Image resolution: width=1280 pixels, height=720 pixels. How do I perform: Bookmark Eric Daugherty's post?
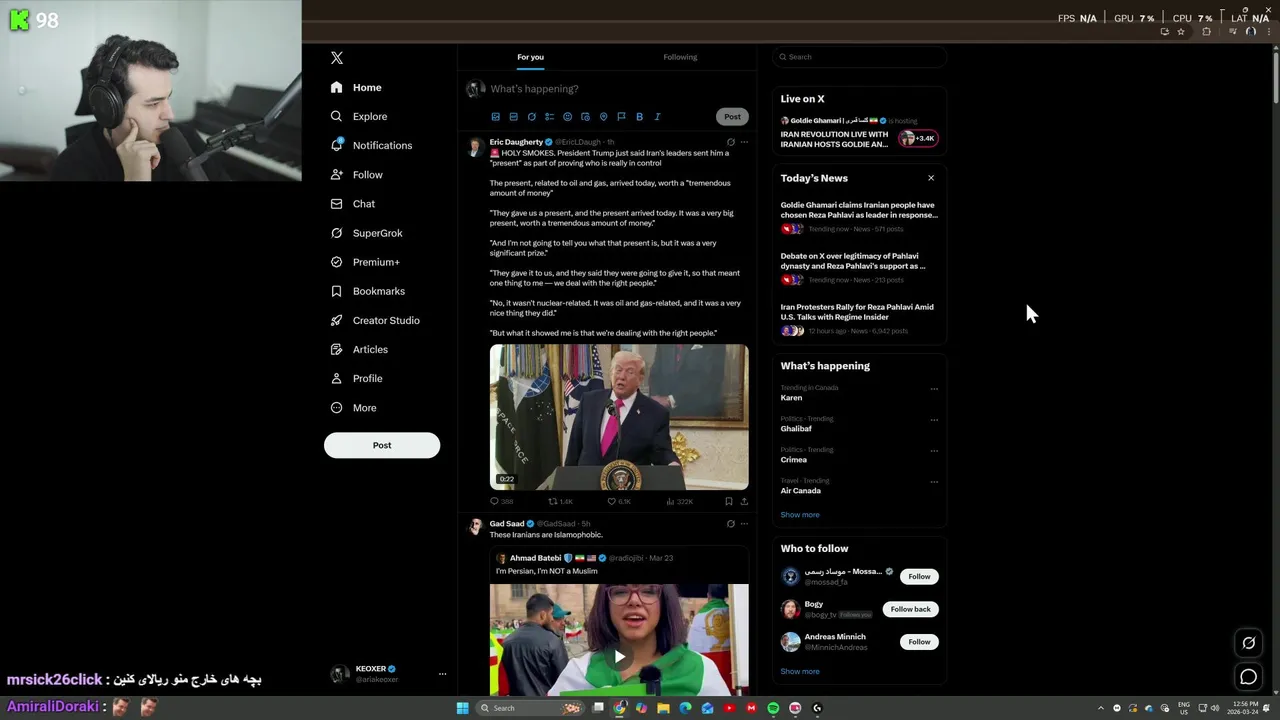[x=729, y=501]
